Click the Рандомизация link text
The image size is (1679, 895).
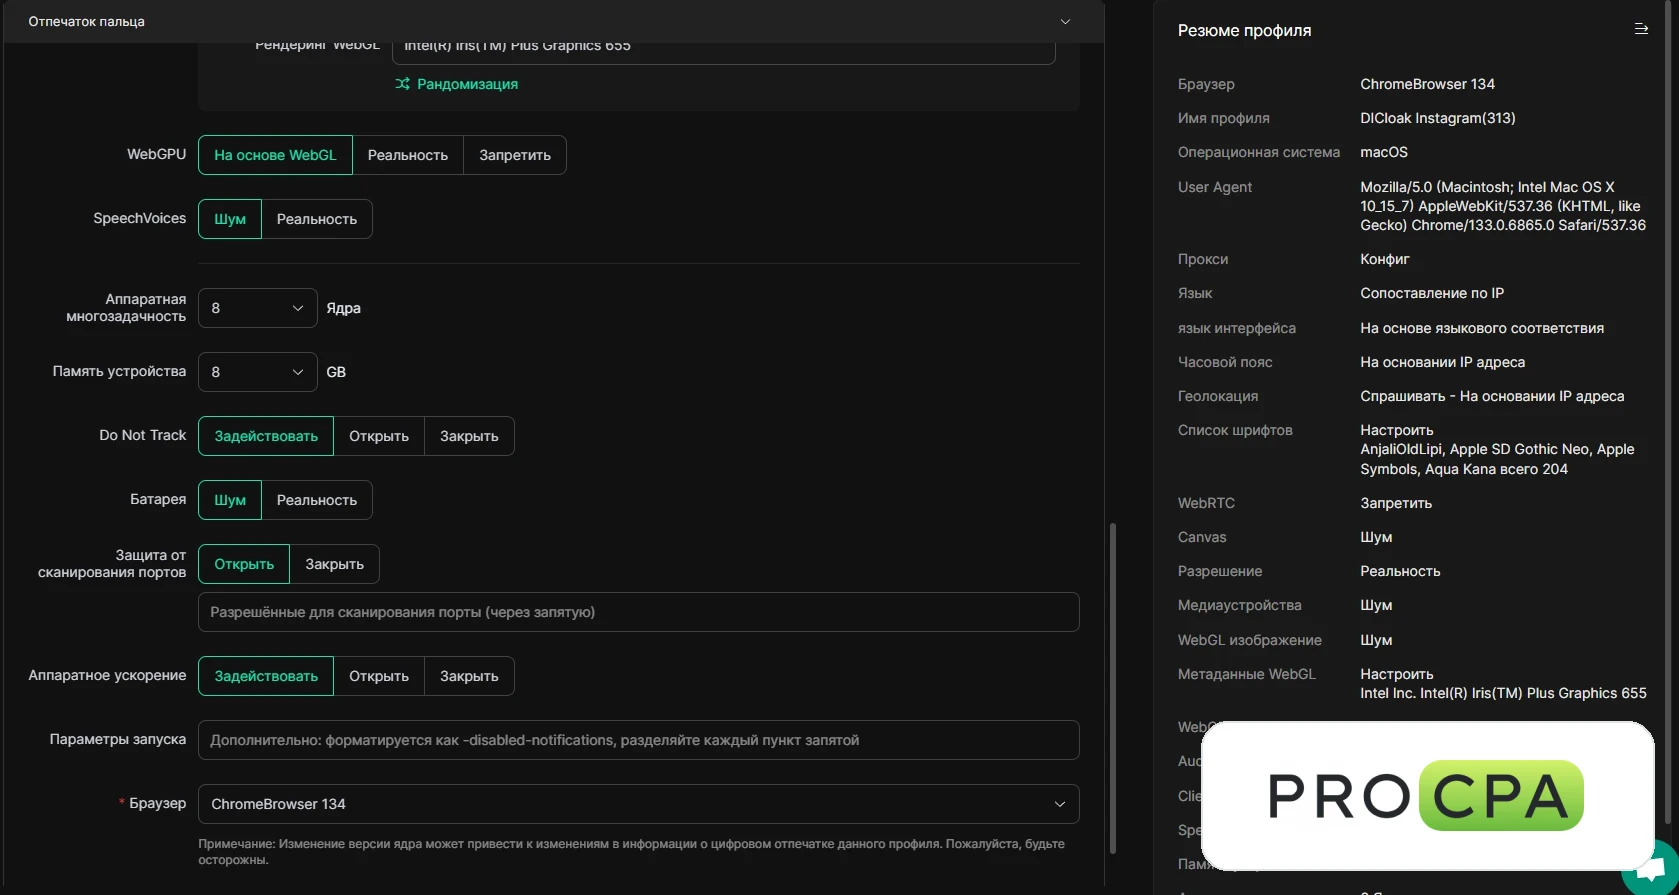467,84
